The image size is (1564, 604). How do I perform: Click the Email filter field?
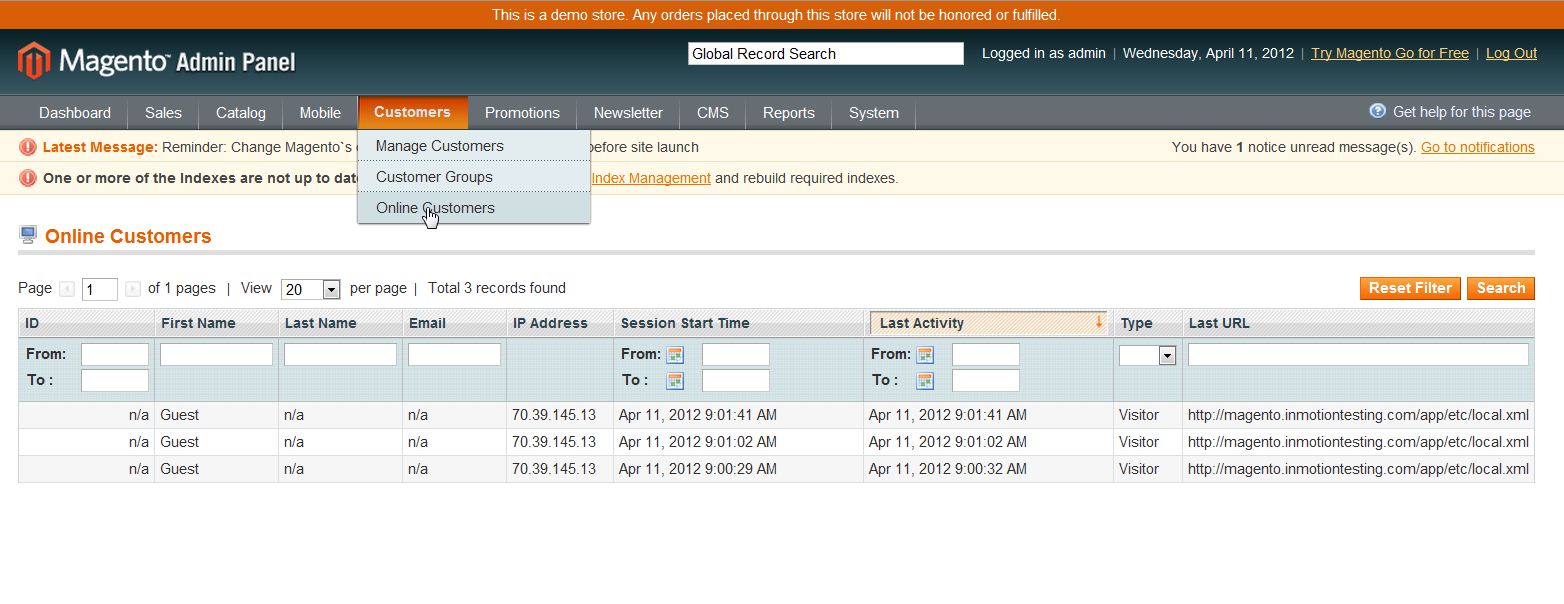pyautogui.click(x=454, y=355)
